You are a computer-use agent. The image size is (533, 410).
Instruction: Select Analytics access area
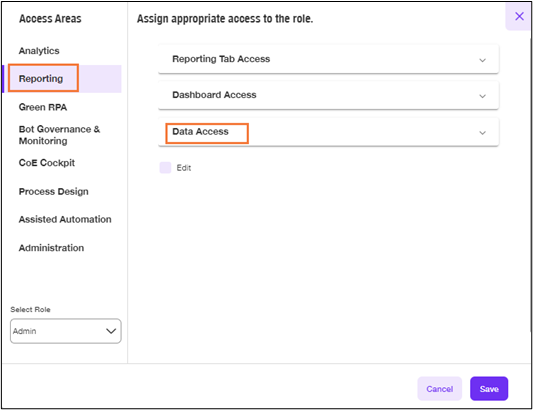point(39,51)
